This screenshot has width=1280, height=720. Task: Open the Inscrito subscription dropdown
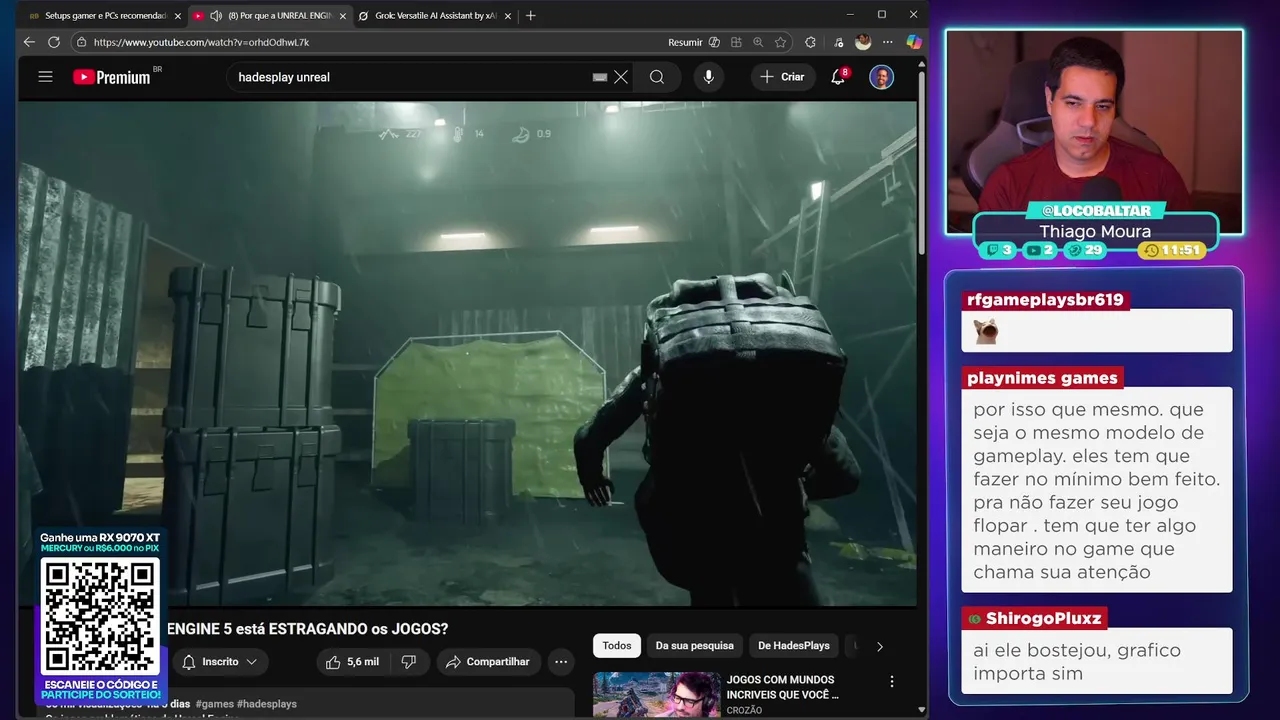[x=219, y=662]
